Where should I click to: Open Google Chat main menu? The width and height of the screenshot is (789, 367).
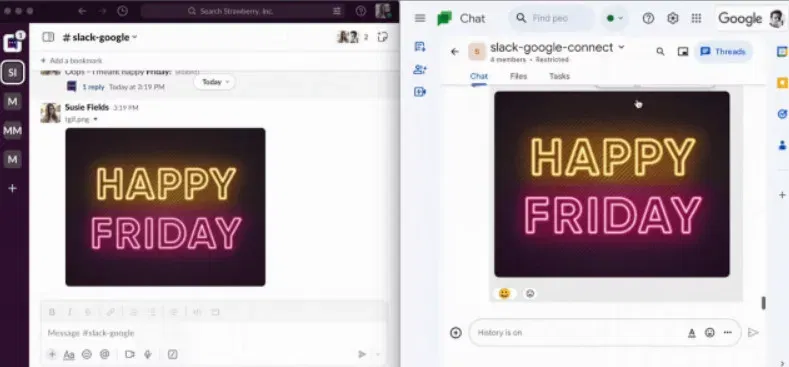pyautogui.click(x=420, y=18)
